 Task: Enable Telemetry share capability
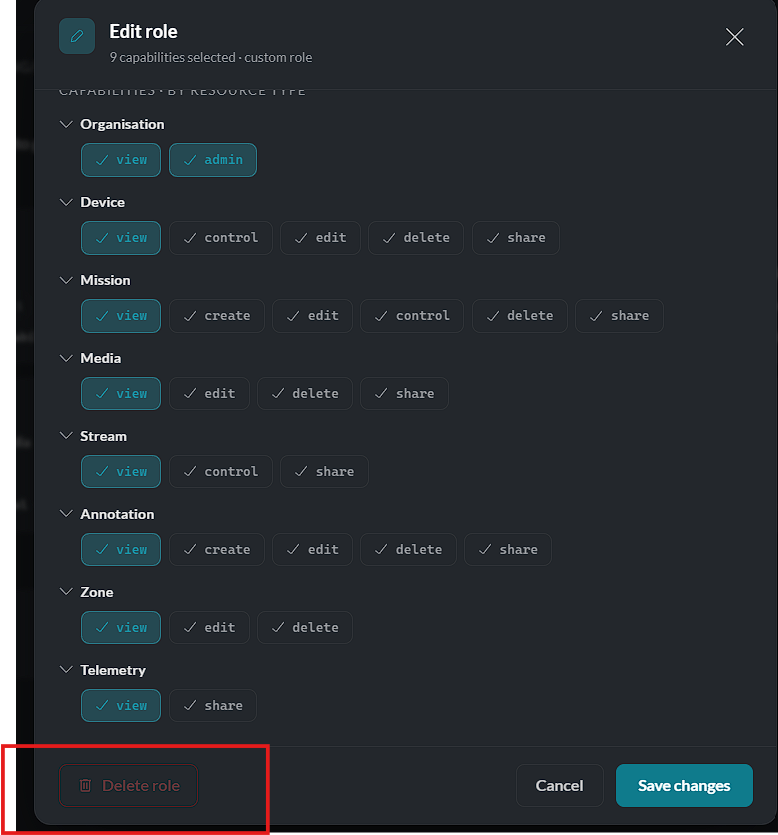pos(213,706)
